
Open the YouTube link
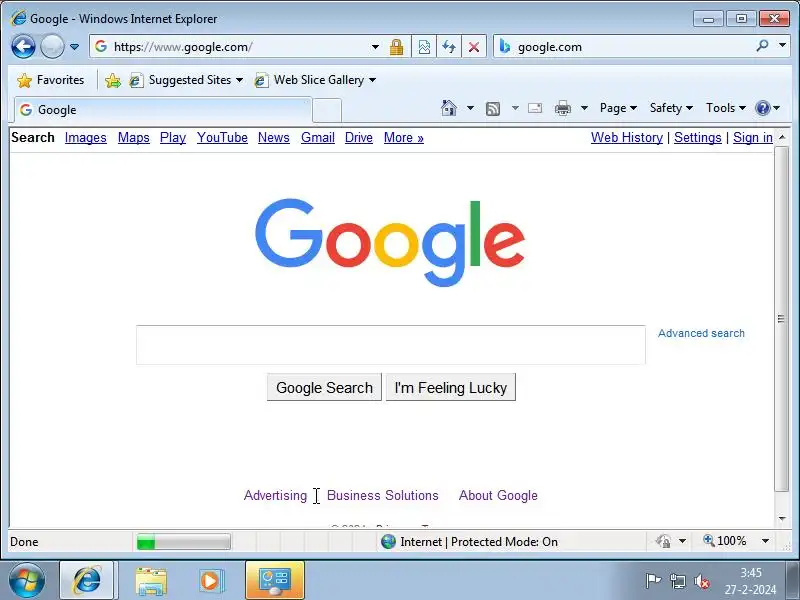pos(222,138)
